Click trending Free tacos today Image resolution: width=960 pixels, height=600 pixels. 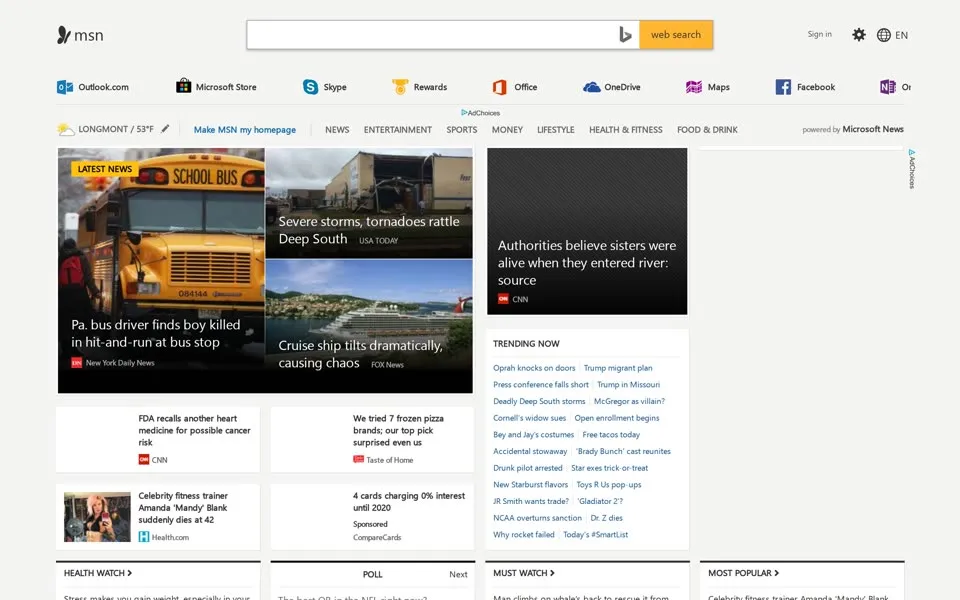(611, 435)
